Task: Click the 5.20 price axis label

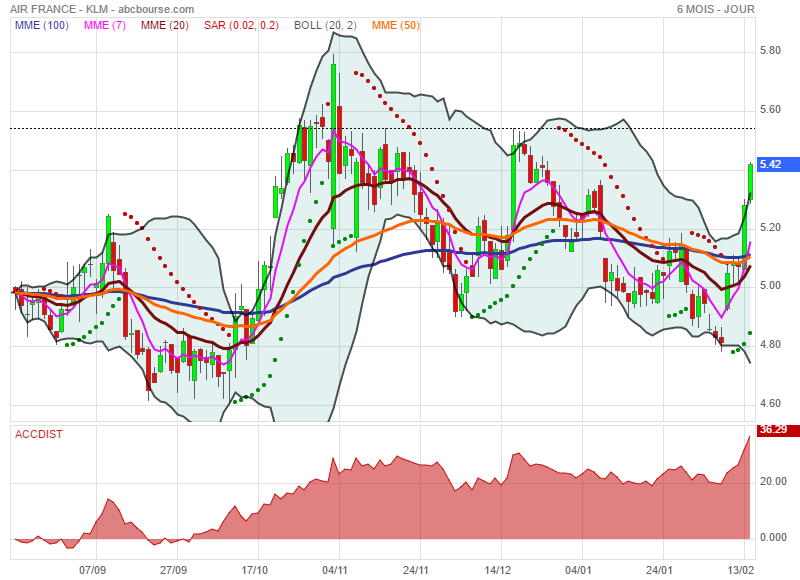Action: coord(770,228)
